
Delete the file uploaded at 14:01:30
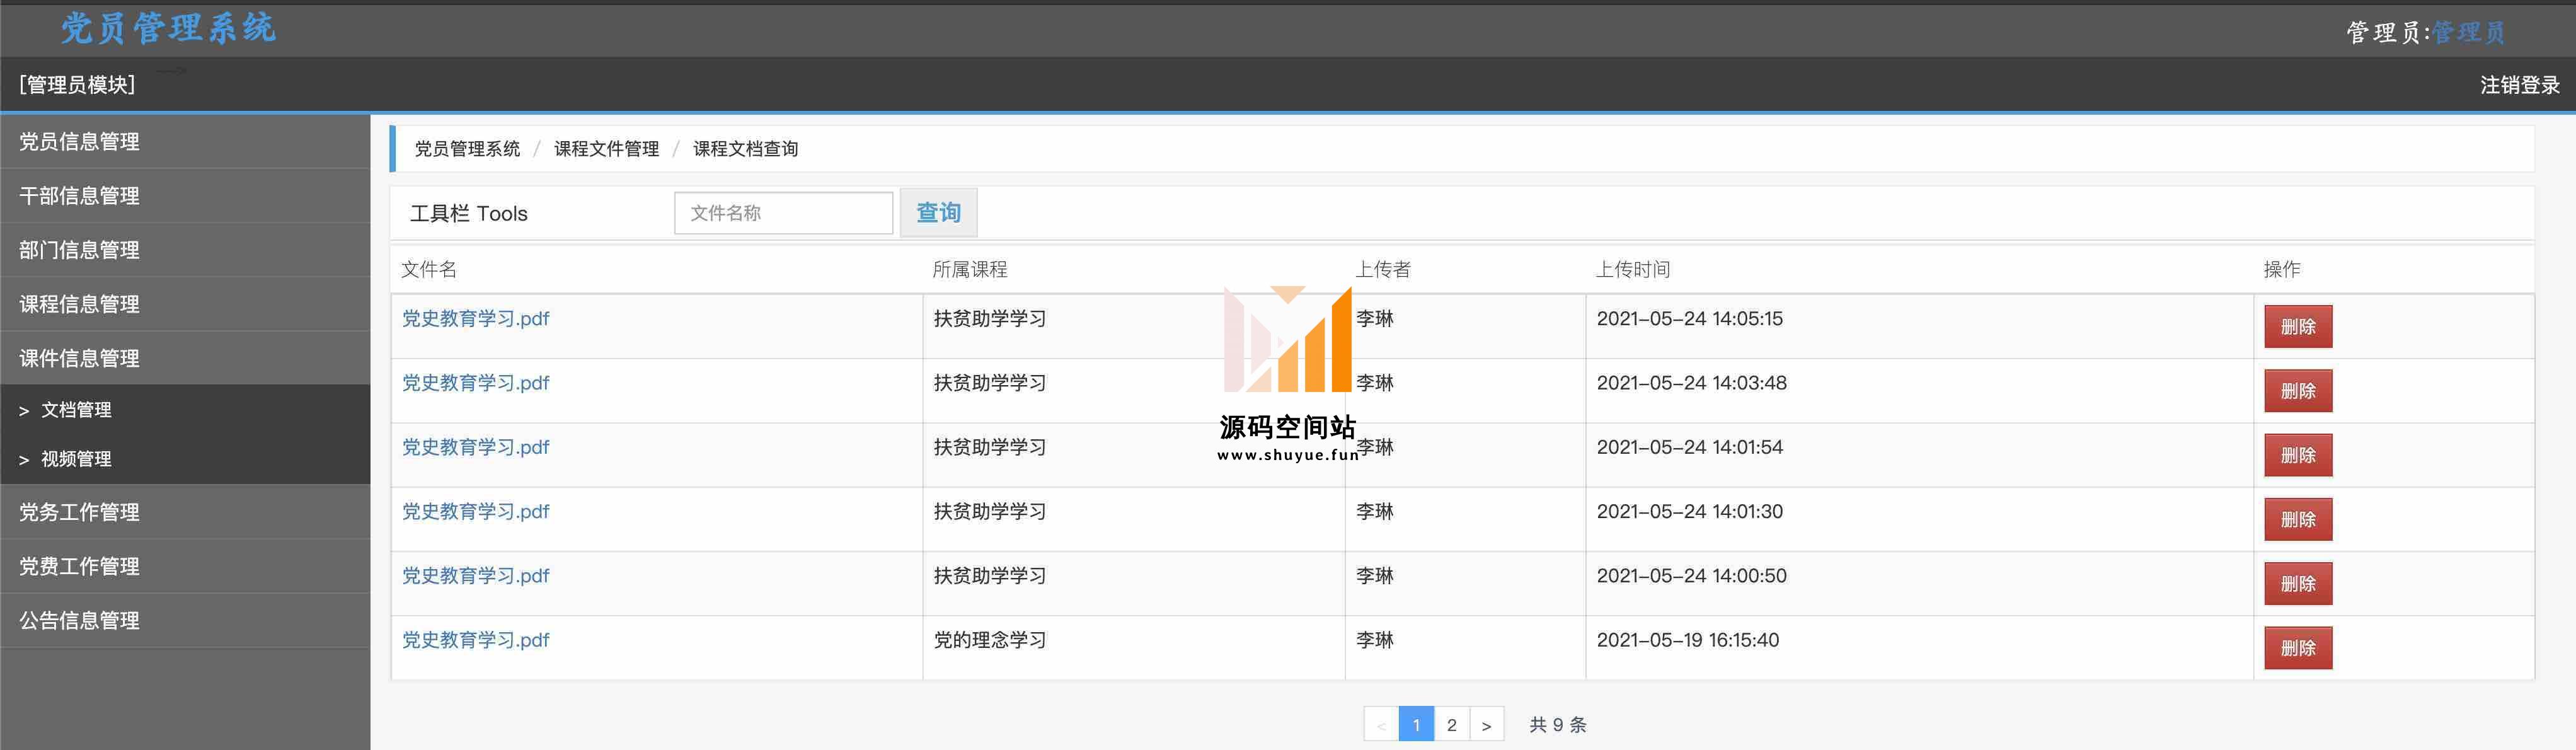point(2298,519)
